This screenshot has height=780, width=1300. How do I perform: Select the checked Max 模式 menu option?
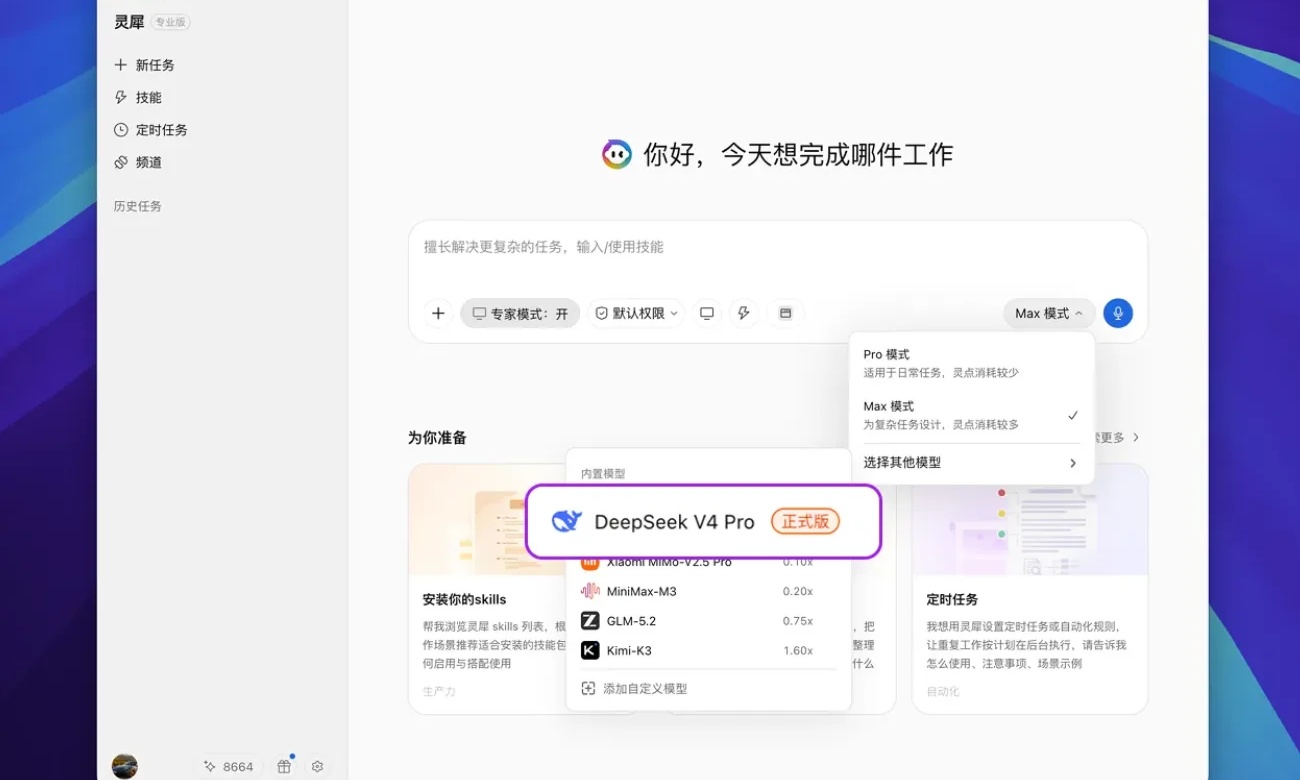(x=971, y=415)
